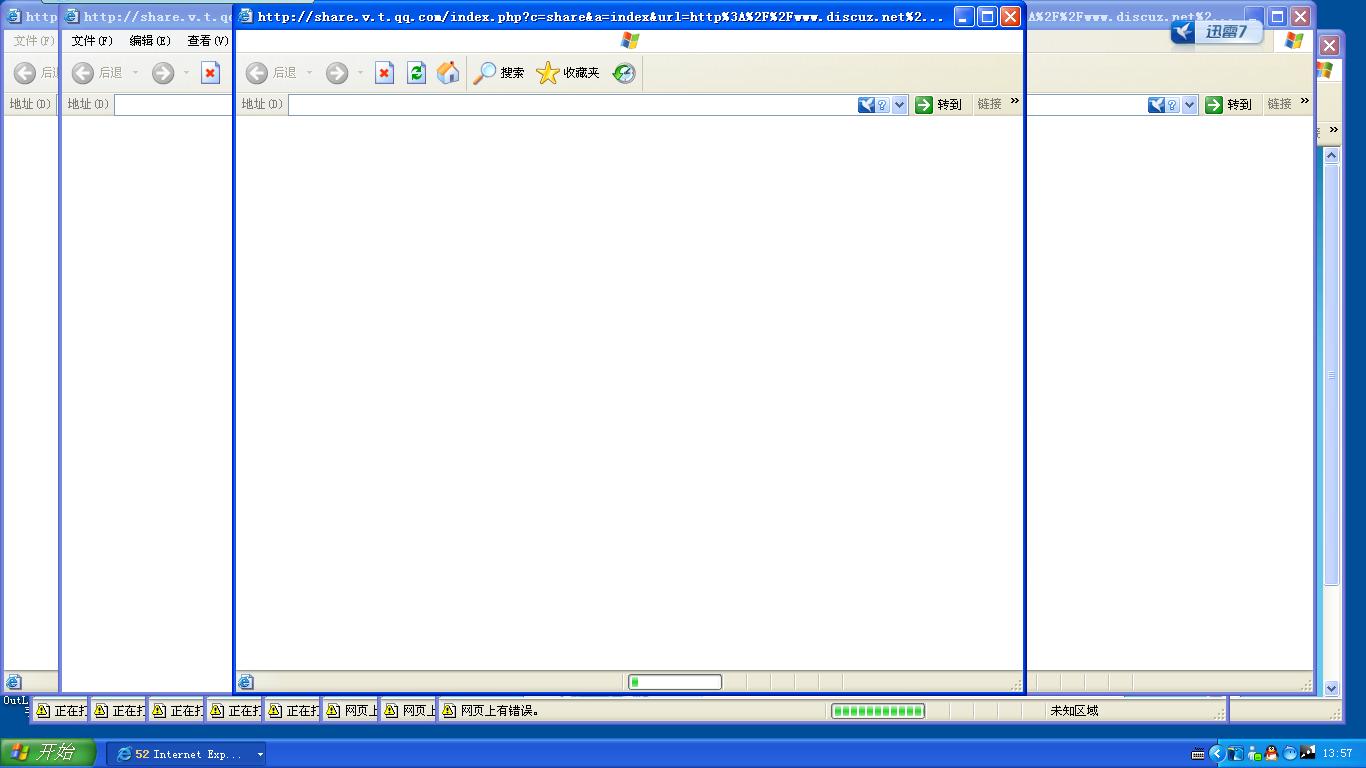Viewport: 1366px width, 768px height.
Task: Click the Xunlei bird icon in right background window
Action: 1156,104
